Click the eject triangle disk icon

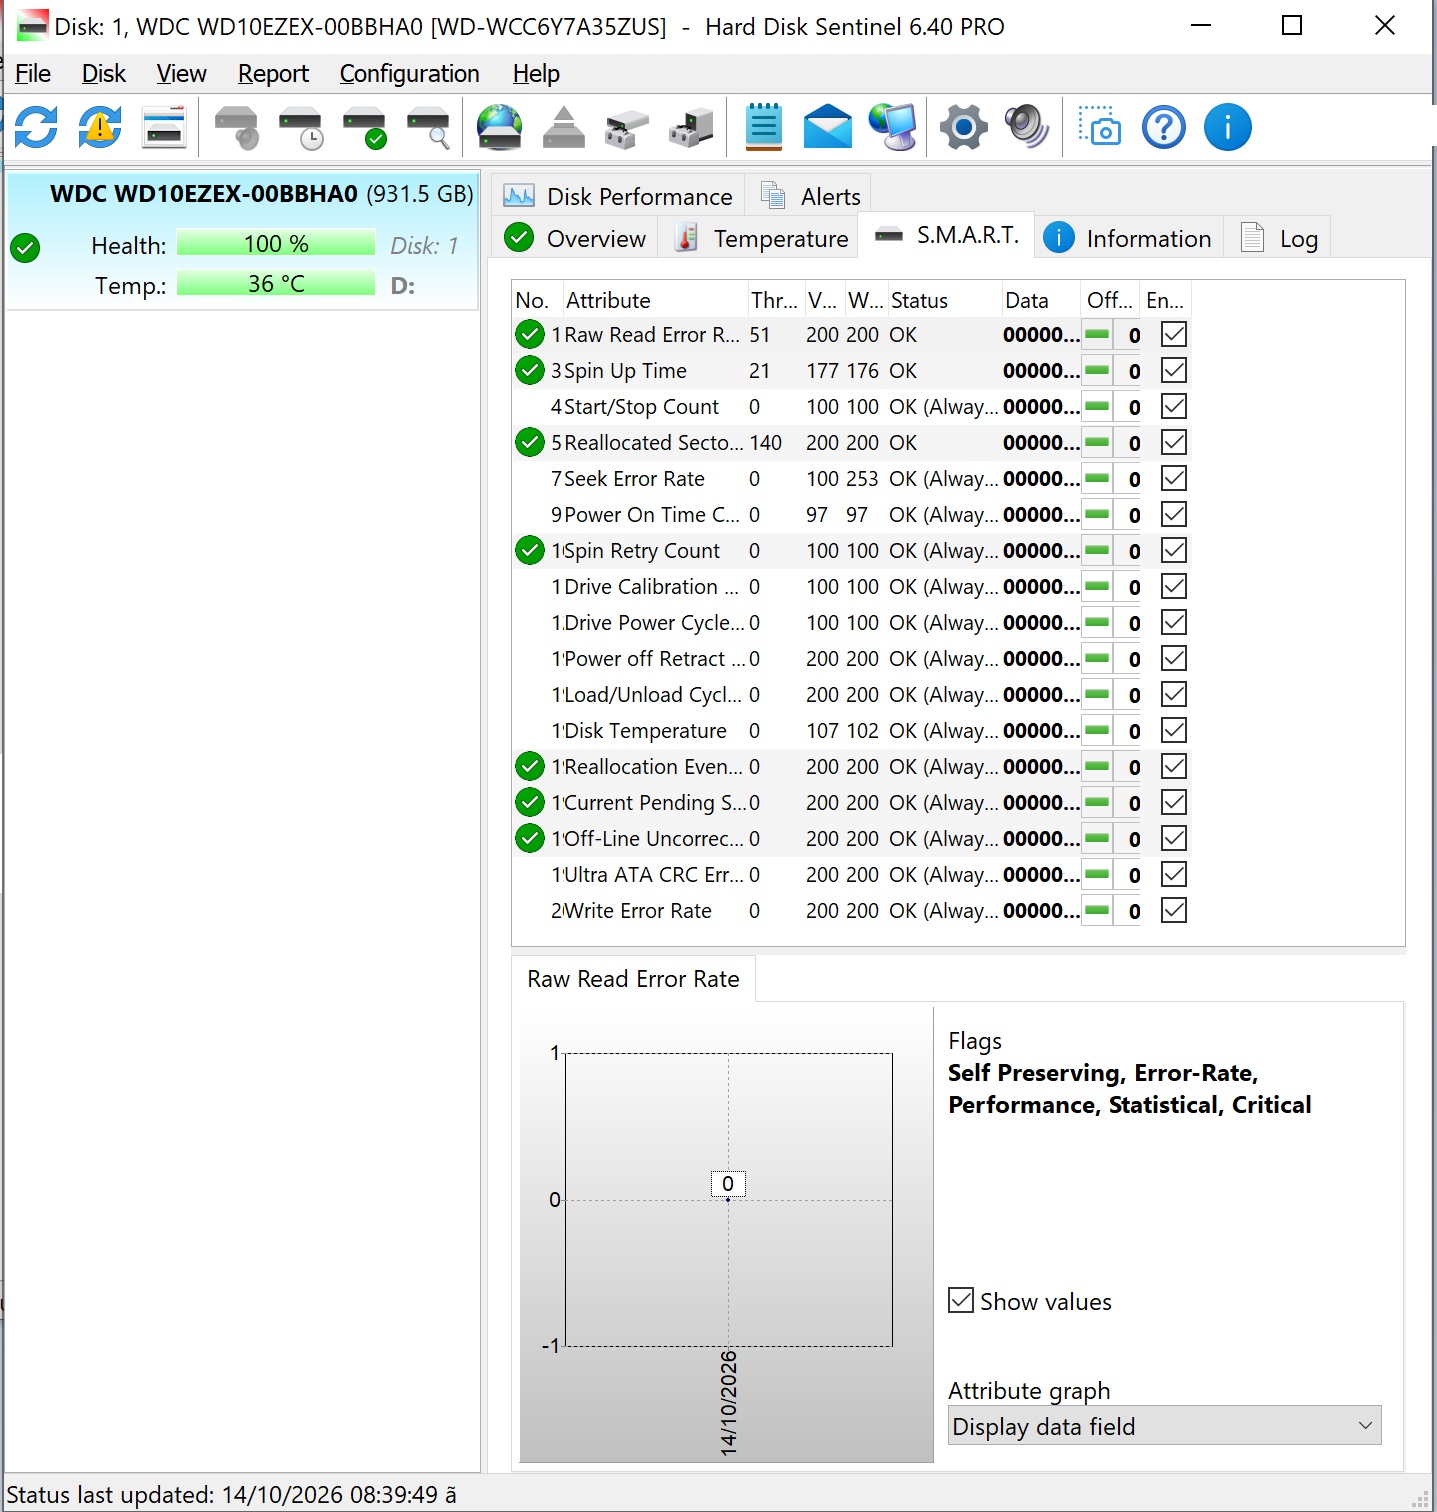coord(564,128)
